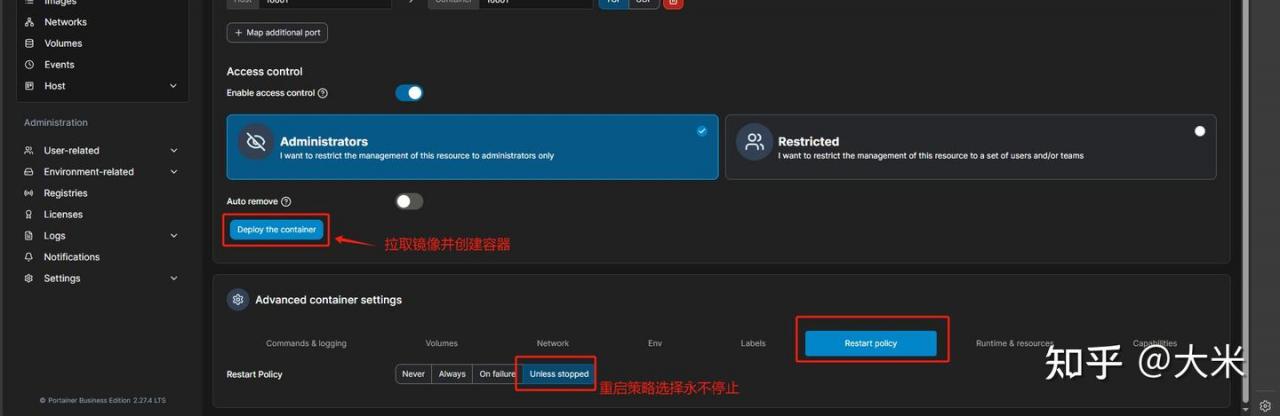
Task: Toggle the Auto remove switch
Action: 409,201
